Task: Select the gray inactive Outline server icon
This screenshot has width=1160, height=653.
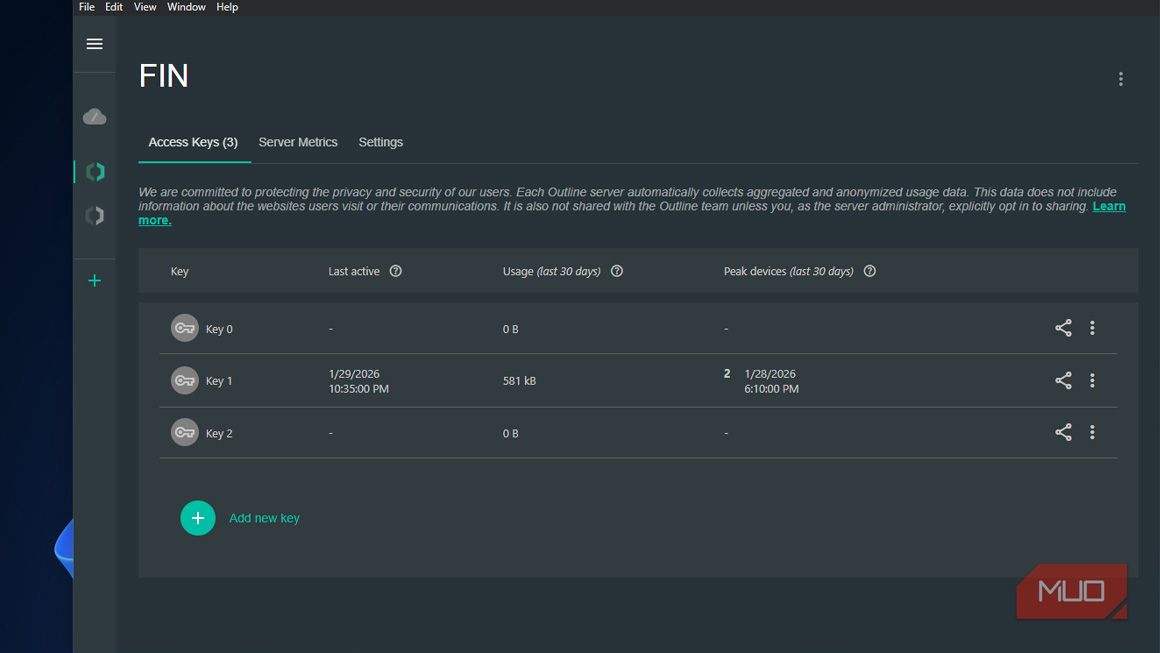Action: pos(95,215)
